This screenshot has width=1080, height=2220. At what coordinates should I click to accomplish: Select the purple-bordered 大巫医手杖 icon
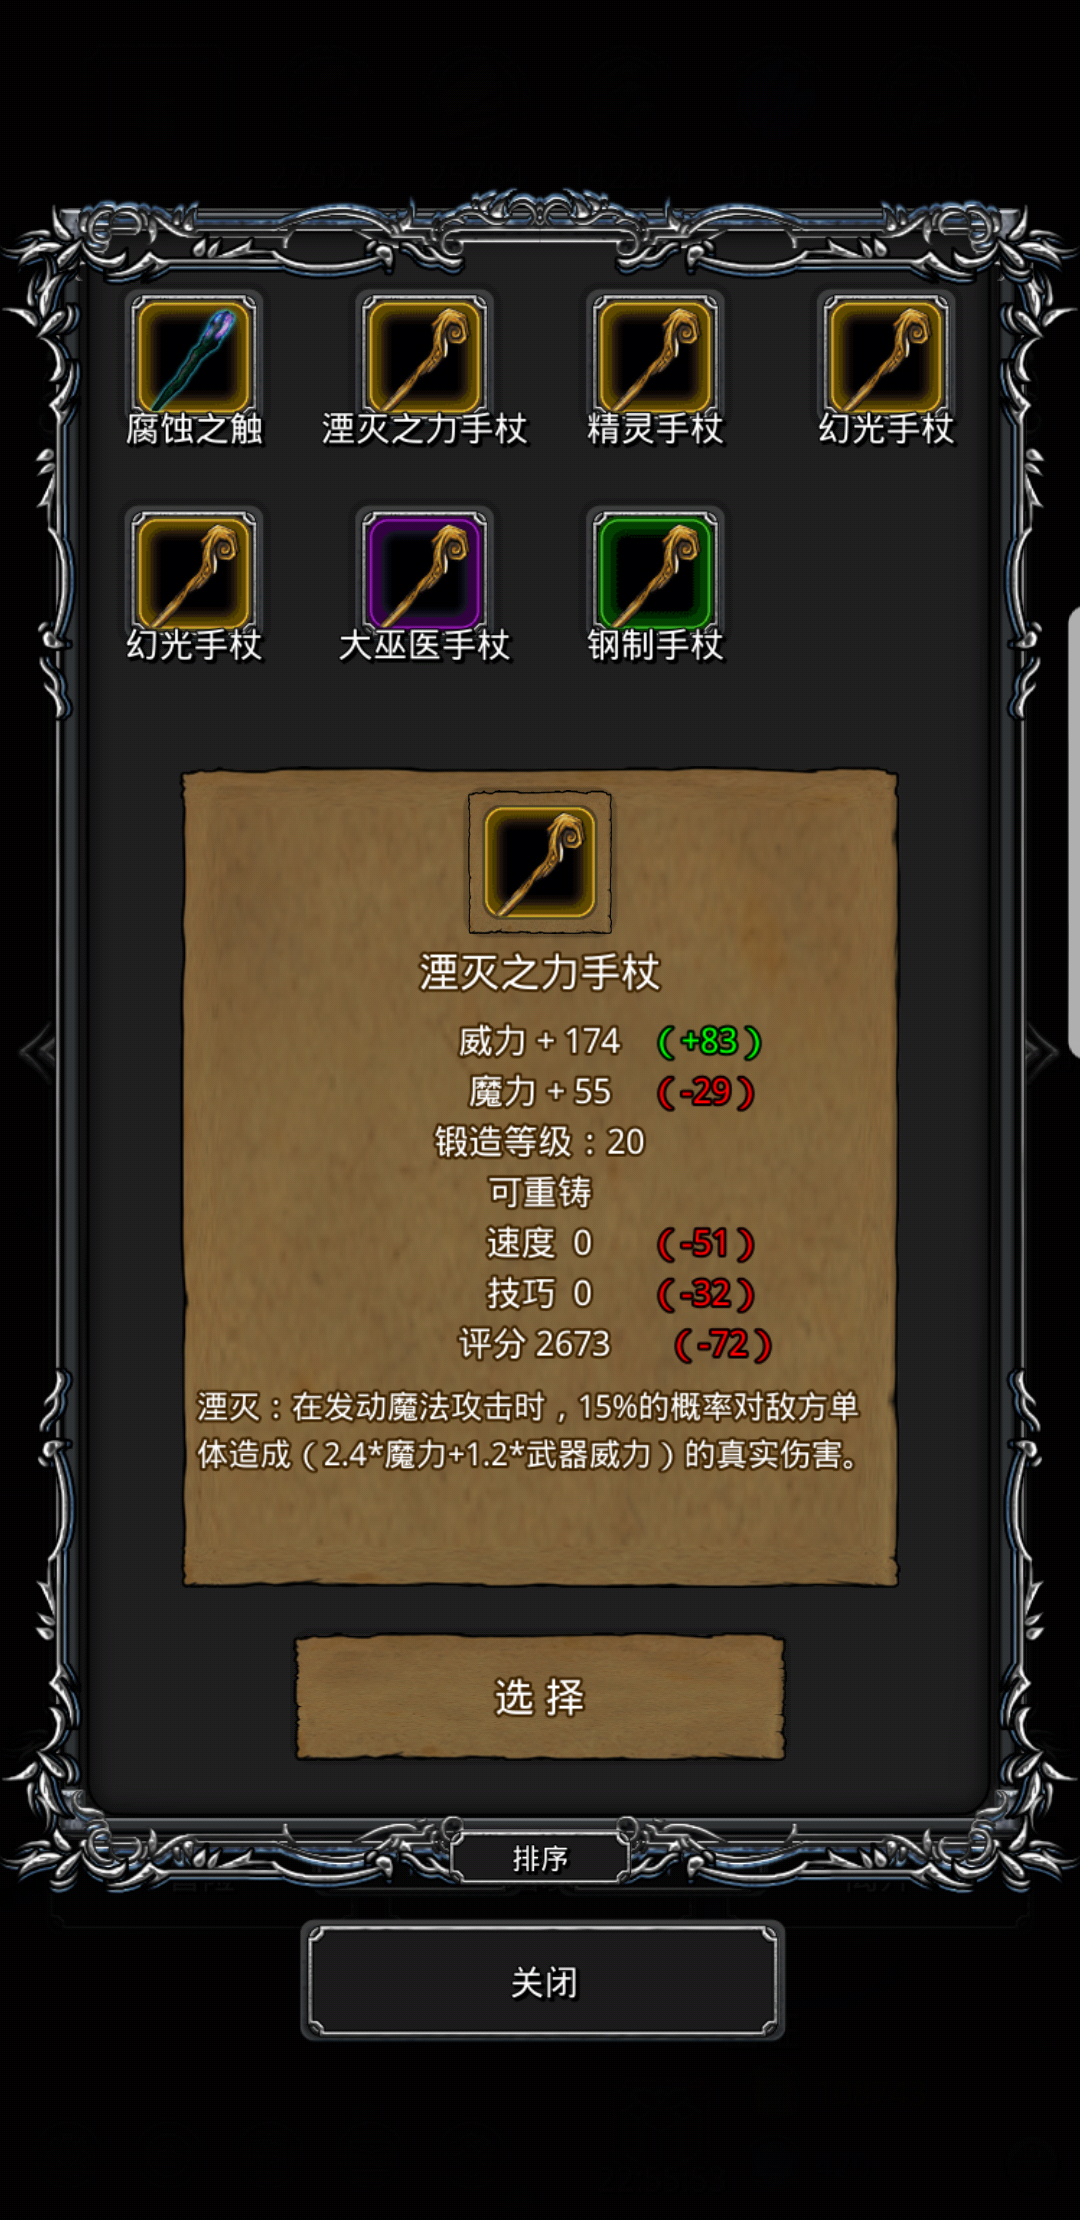click(425, 572)
